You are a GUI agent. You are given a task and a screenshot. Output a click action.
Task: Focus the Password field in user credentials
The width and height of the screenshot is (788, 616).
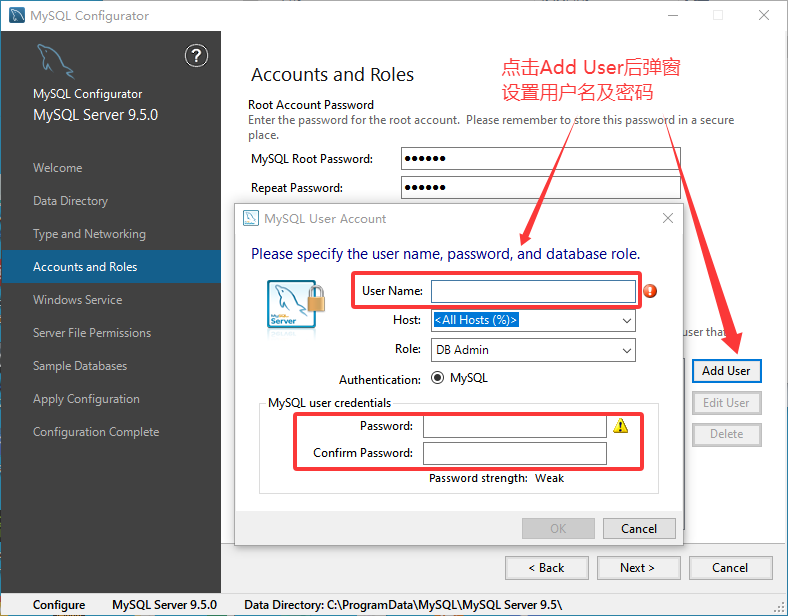pyautogui.click(x=515, y=427)
